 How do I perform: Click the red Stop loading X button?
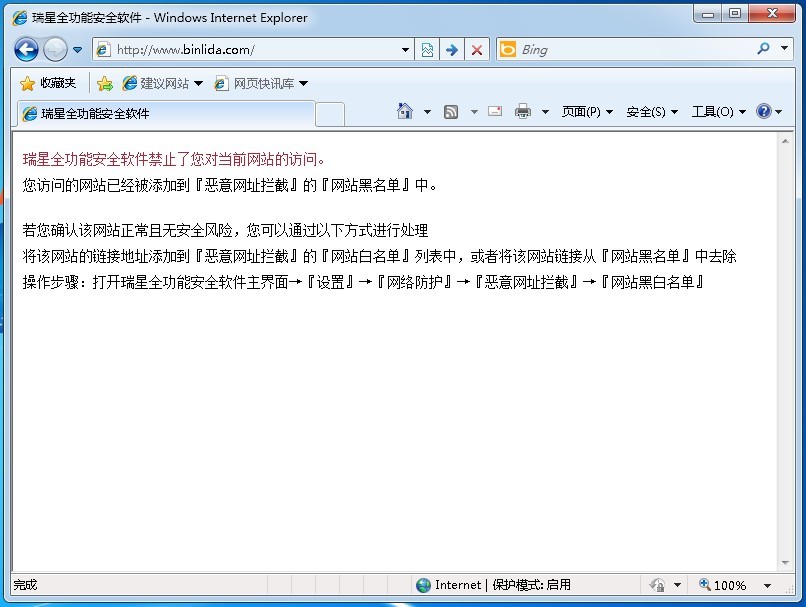(477, 50)
